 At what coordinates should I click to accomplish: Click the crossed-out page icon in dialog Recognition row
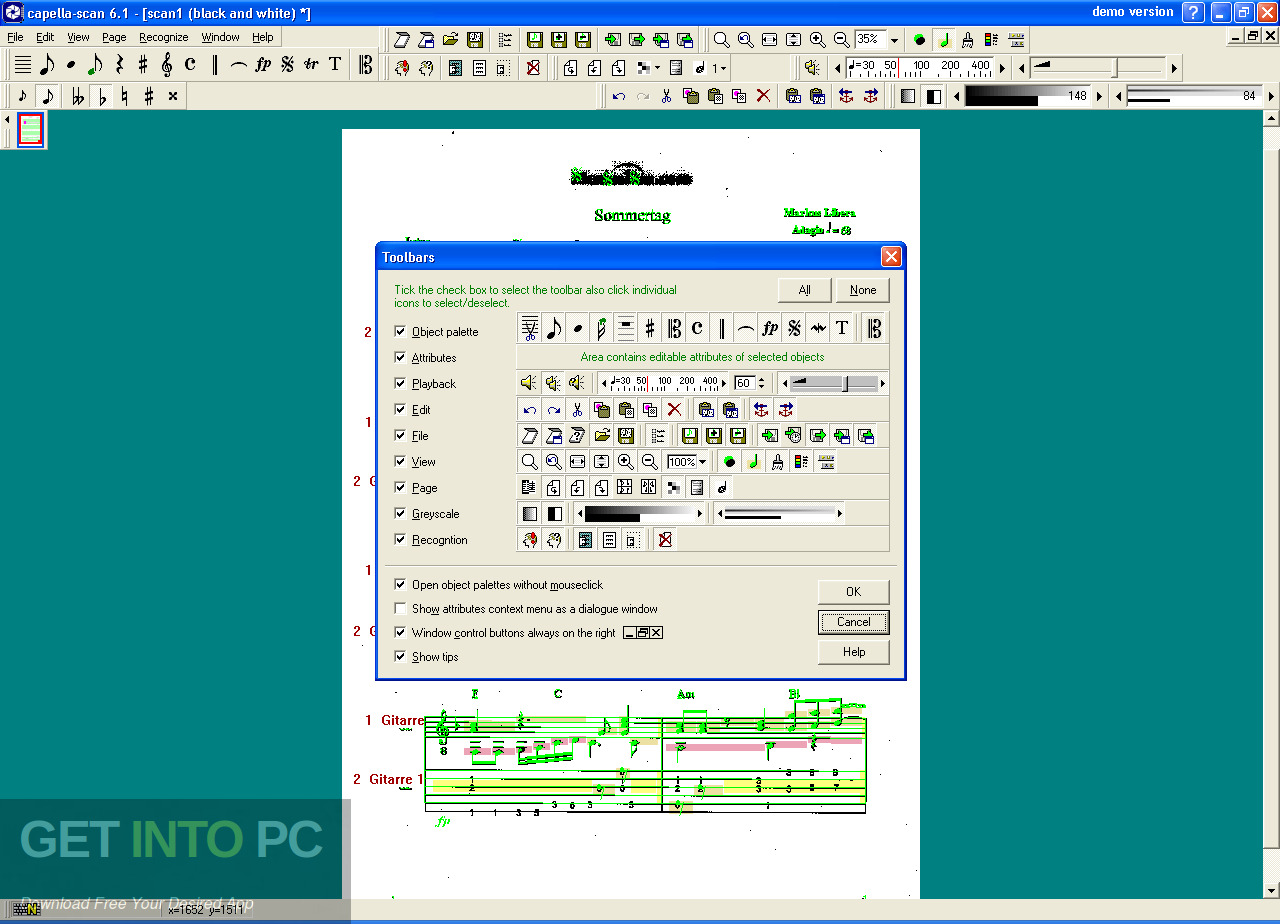(665, 539)
